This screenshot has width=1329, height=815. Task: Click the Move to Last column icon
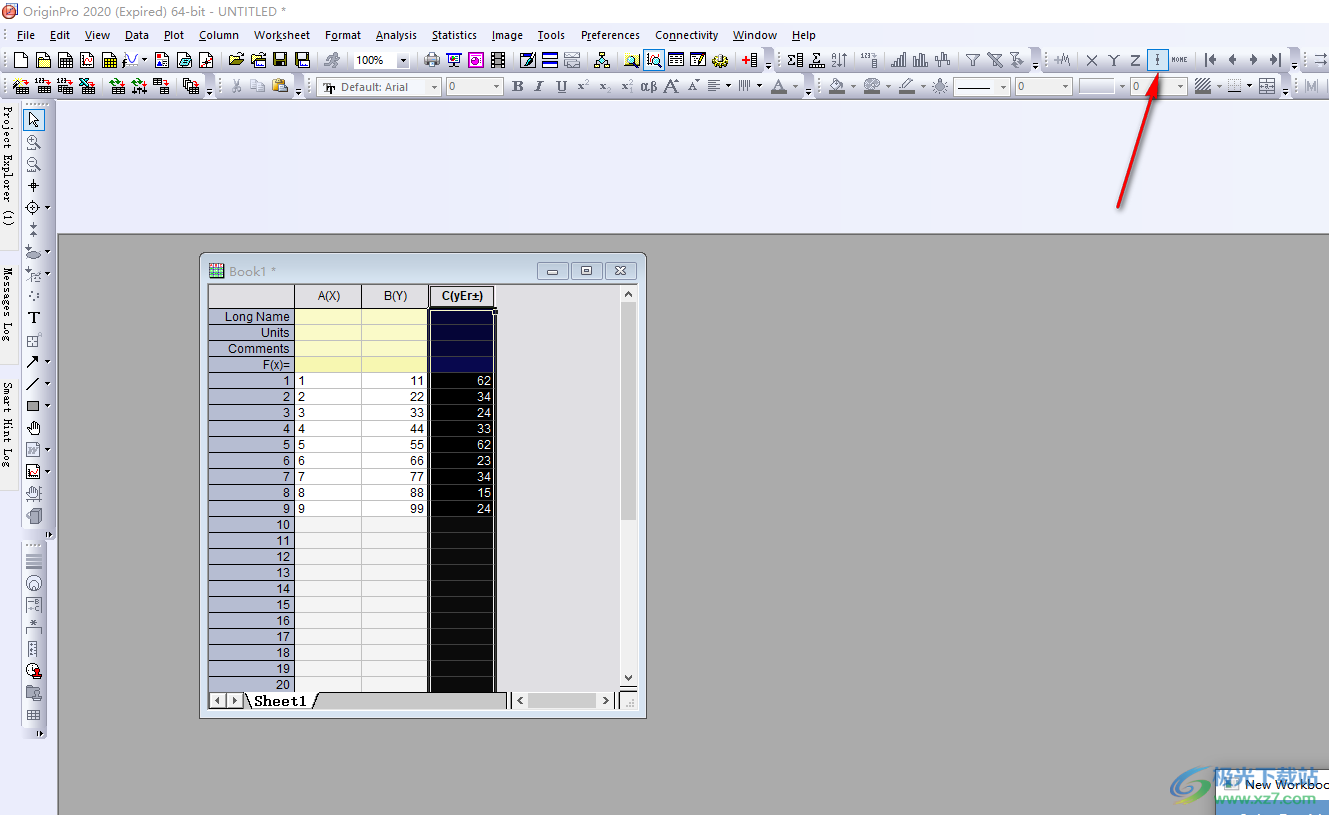tap(1275, 60)
